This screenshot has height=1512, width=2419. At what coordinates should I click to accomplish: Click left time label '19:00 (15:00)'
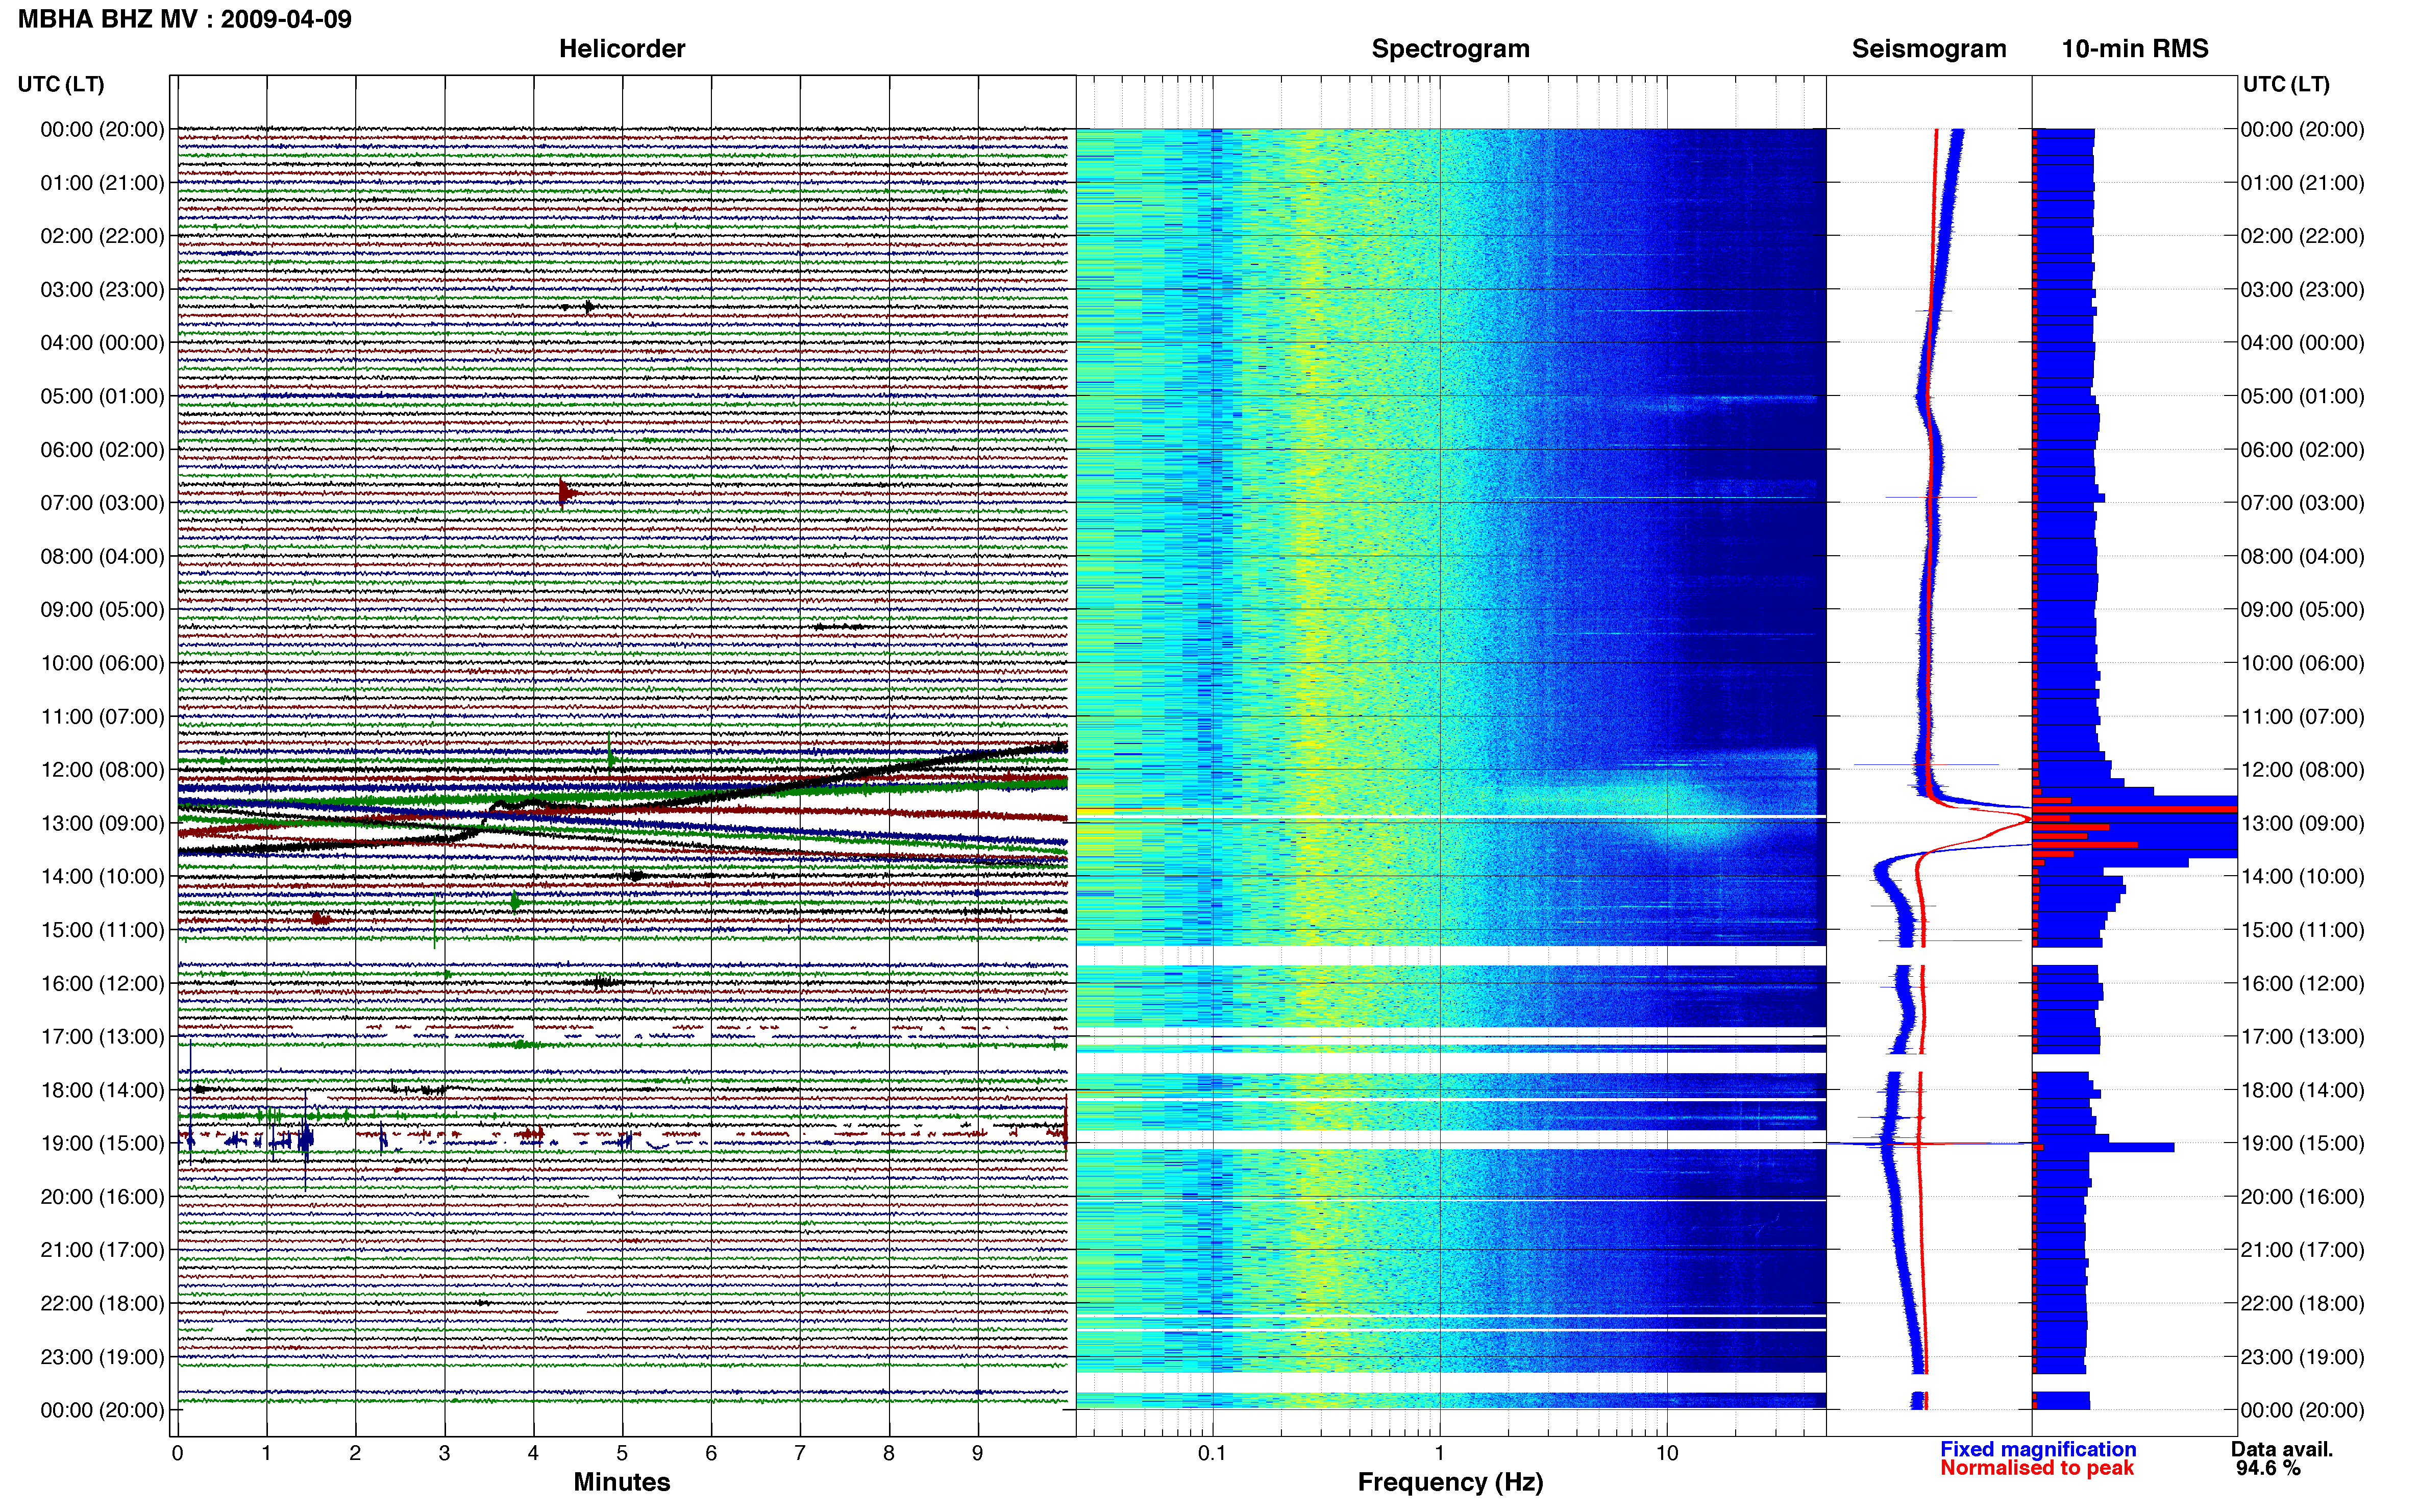pyautogui.click(x=102, y=1143)
